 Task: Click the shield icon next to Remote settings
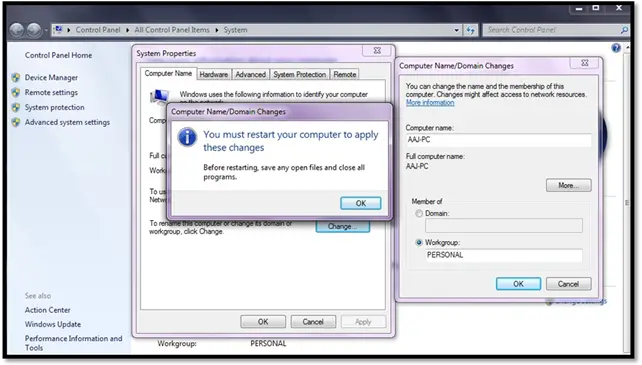point(16,93)
